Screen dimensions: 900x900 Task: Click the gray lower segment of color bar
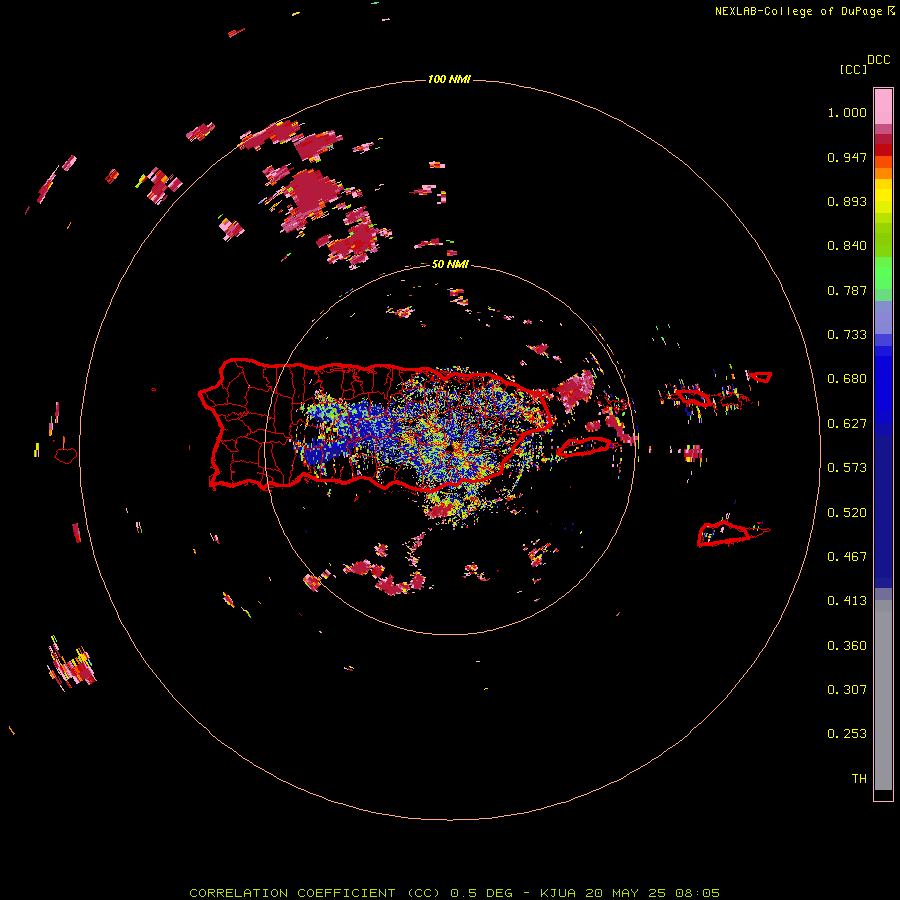883,695
